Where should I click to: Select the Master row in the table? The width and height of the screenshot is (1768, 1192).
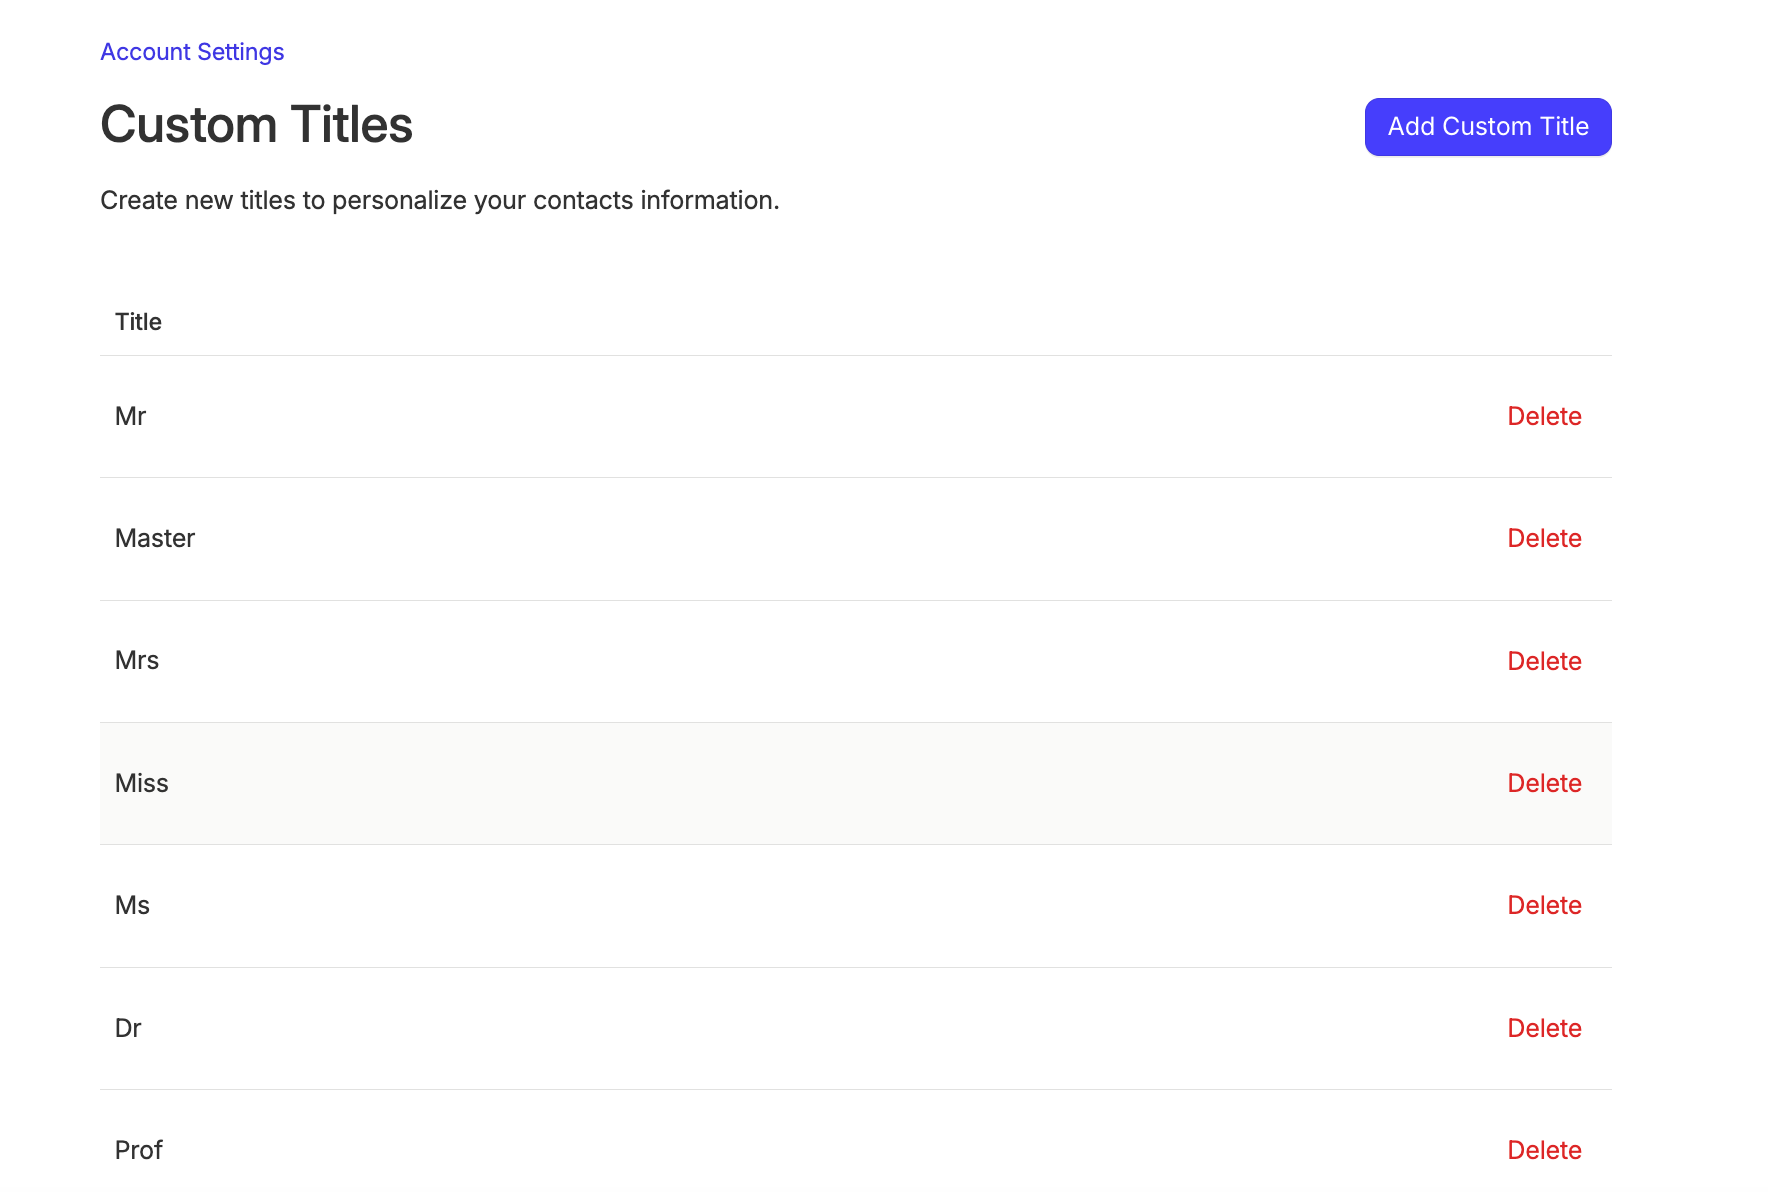coord(700,538)
